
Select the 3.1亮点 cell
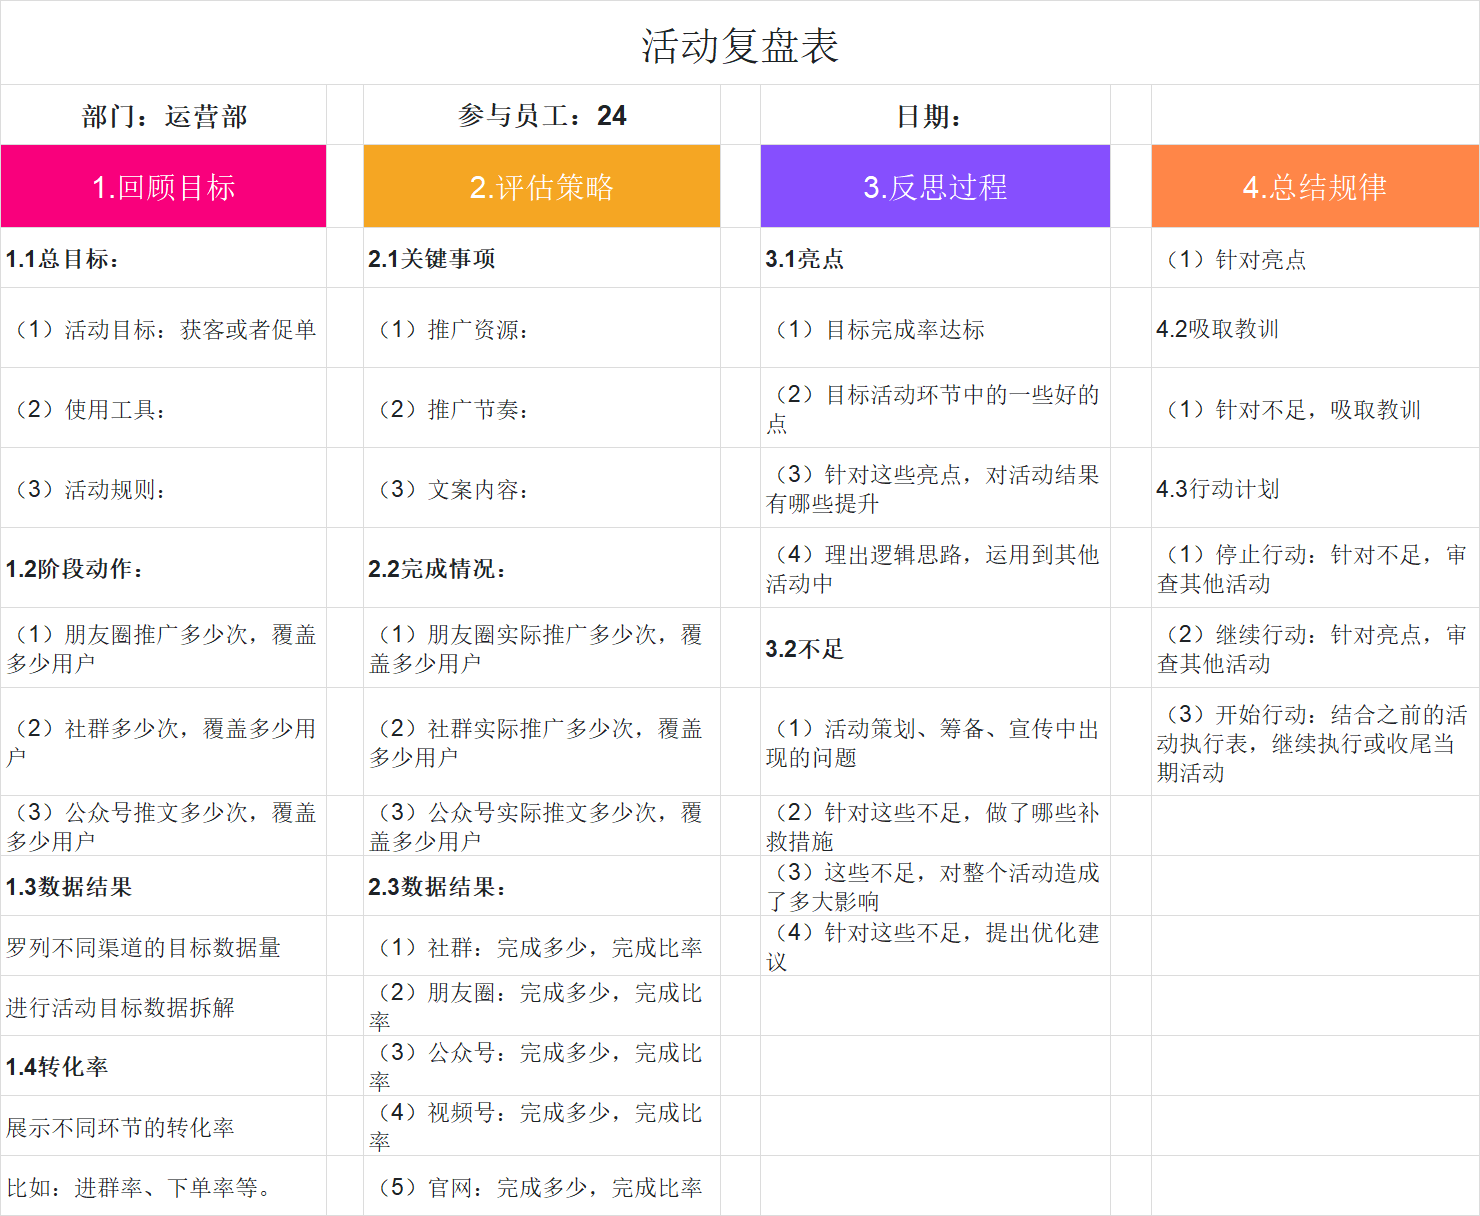(x=935, y=257)
